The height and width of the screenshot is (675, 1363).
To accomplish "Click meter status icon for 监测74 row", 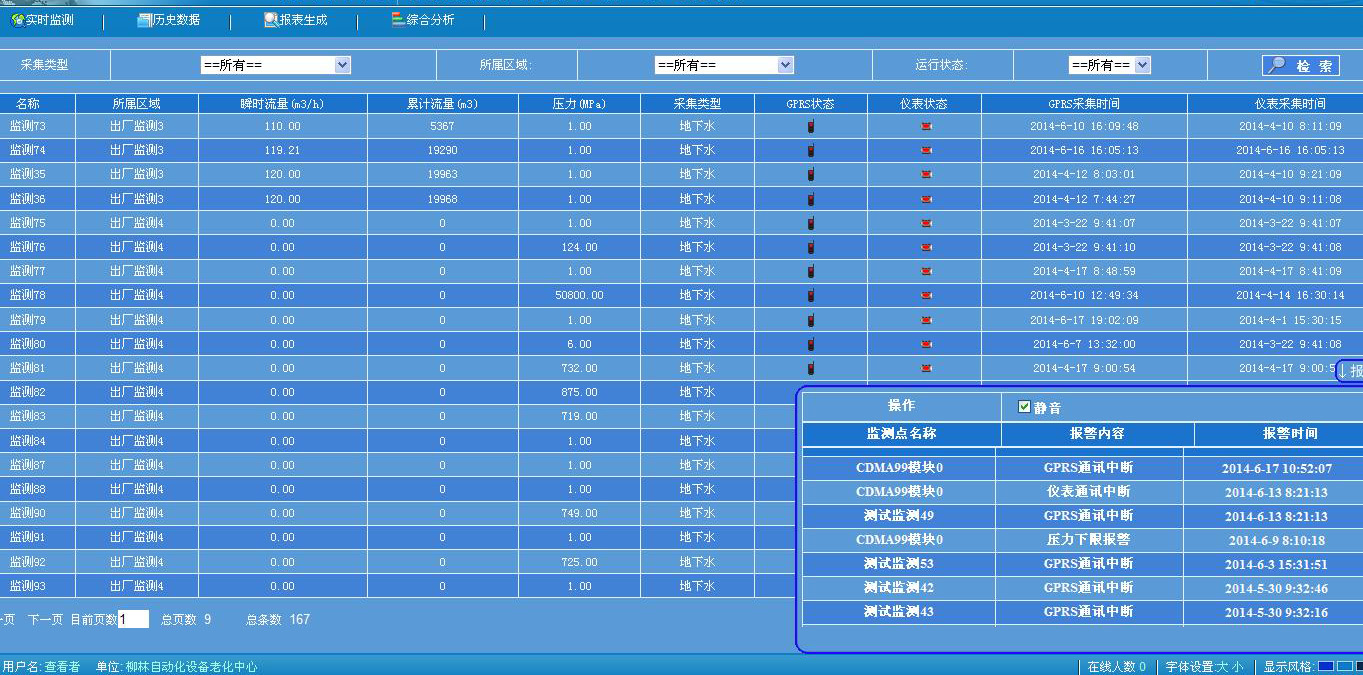I will point(926,150).
